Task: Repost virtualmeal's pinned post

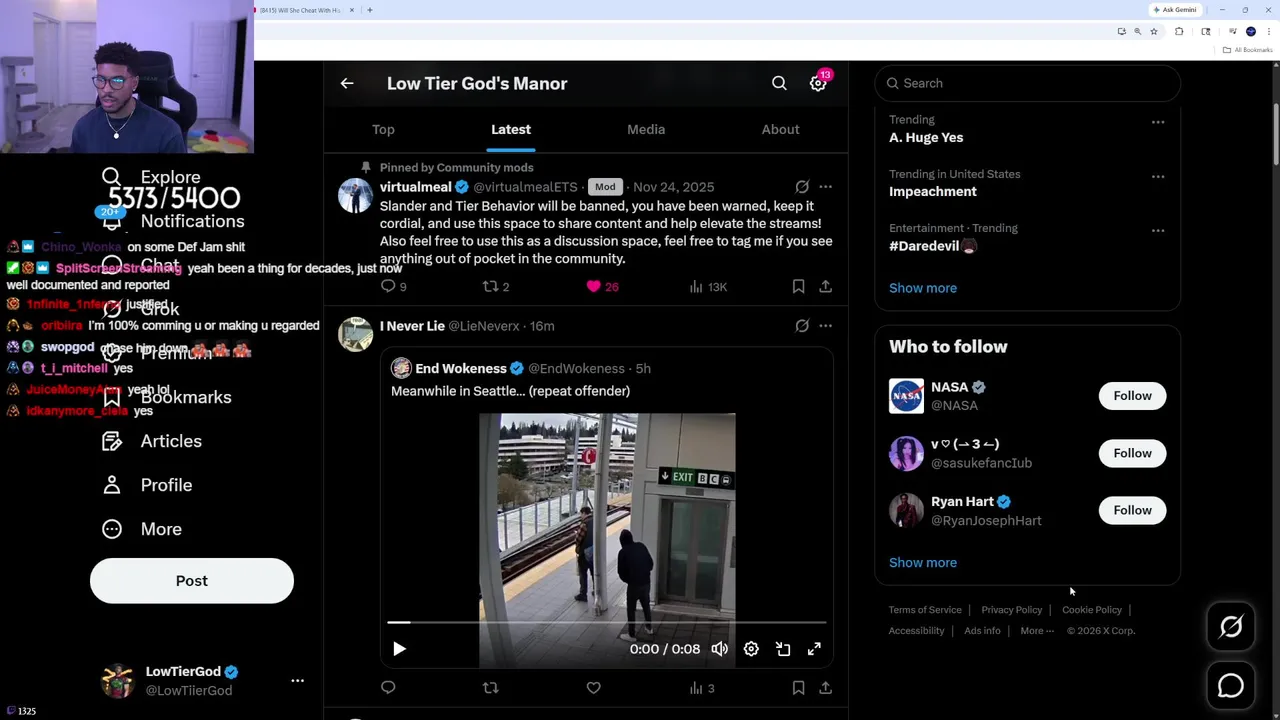Action: [490, 287]
